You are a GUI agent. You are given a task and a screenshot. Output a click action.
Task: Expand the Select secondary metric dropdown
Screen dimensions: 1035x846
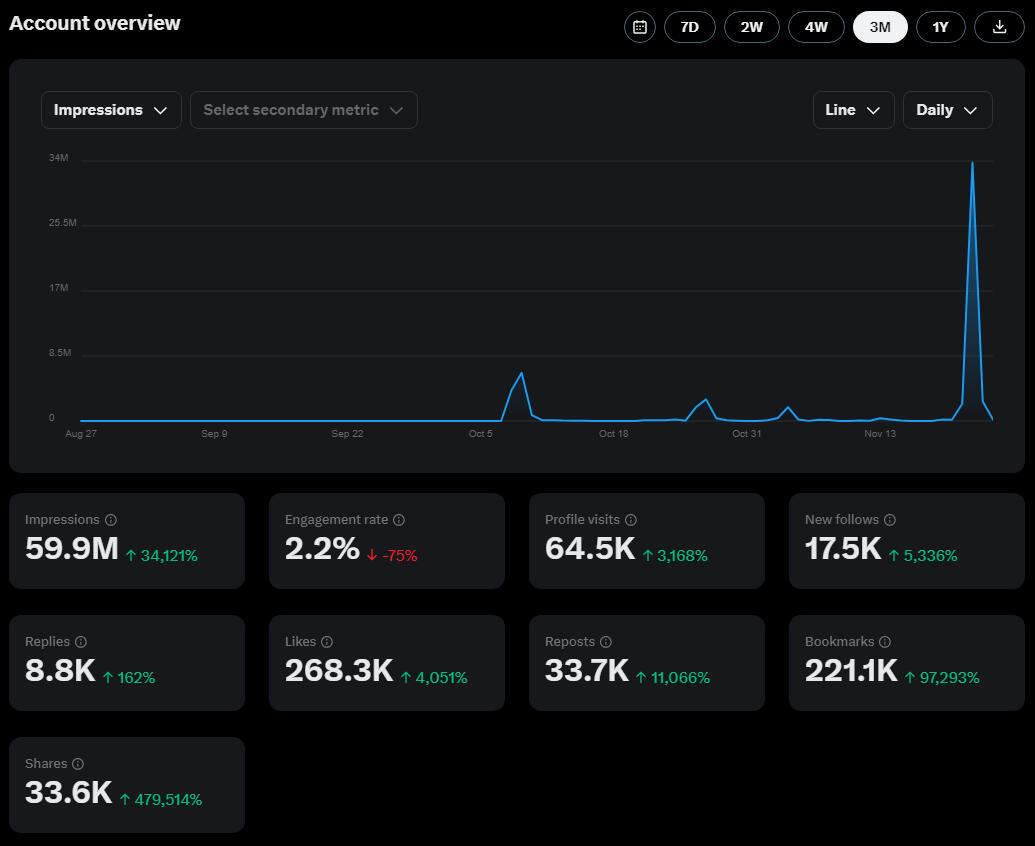pos(303,110)
